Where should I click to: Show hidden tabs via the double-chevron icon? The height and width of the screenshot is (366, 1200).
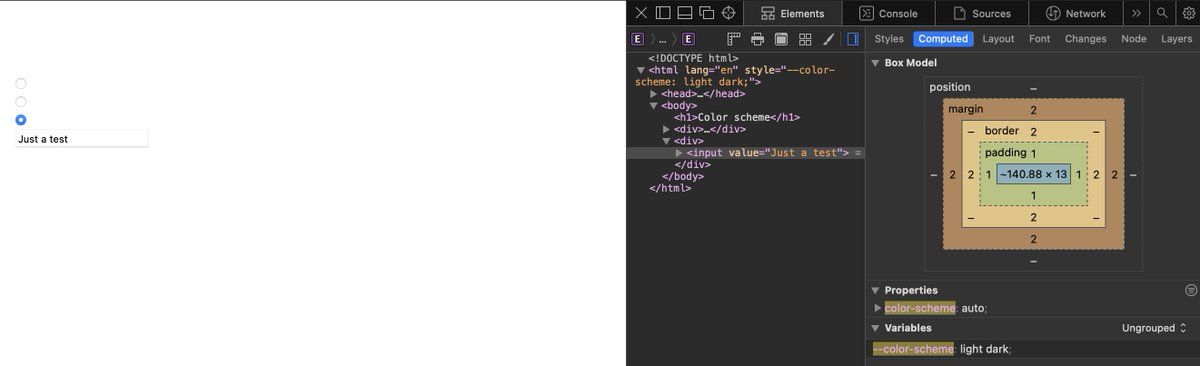coord(1136,13)
